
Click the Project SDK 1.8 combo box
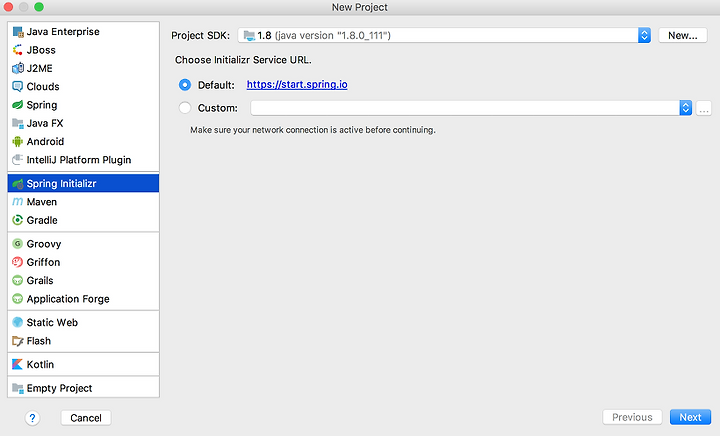444,35
